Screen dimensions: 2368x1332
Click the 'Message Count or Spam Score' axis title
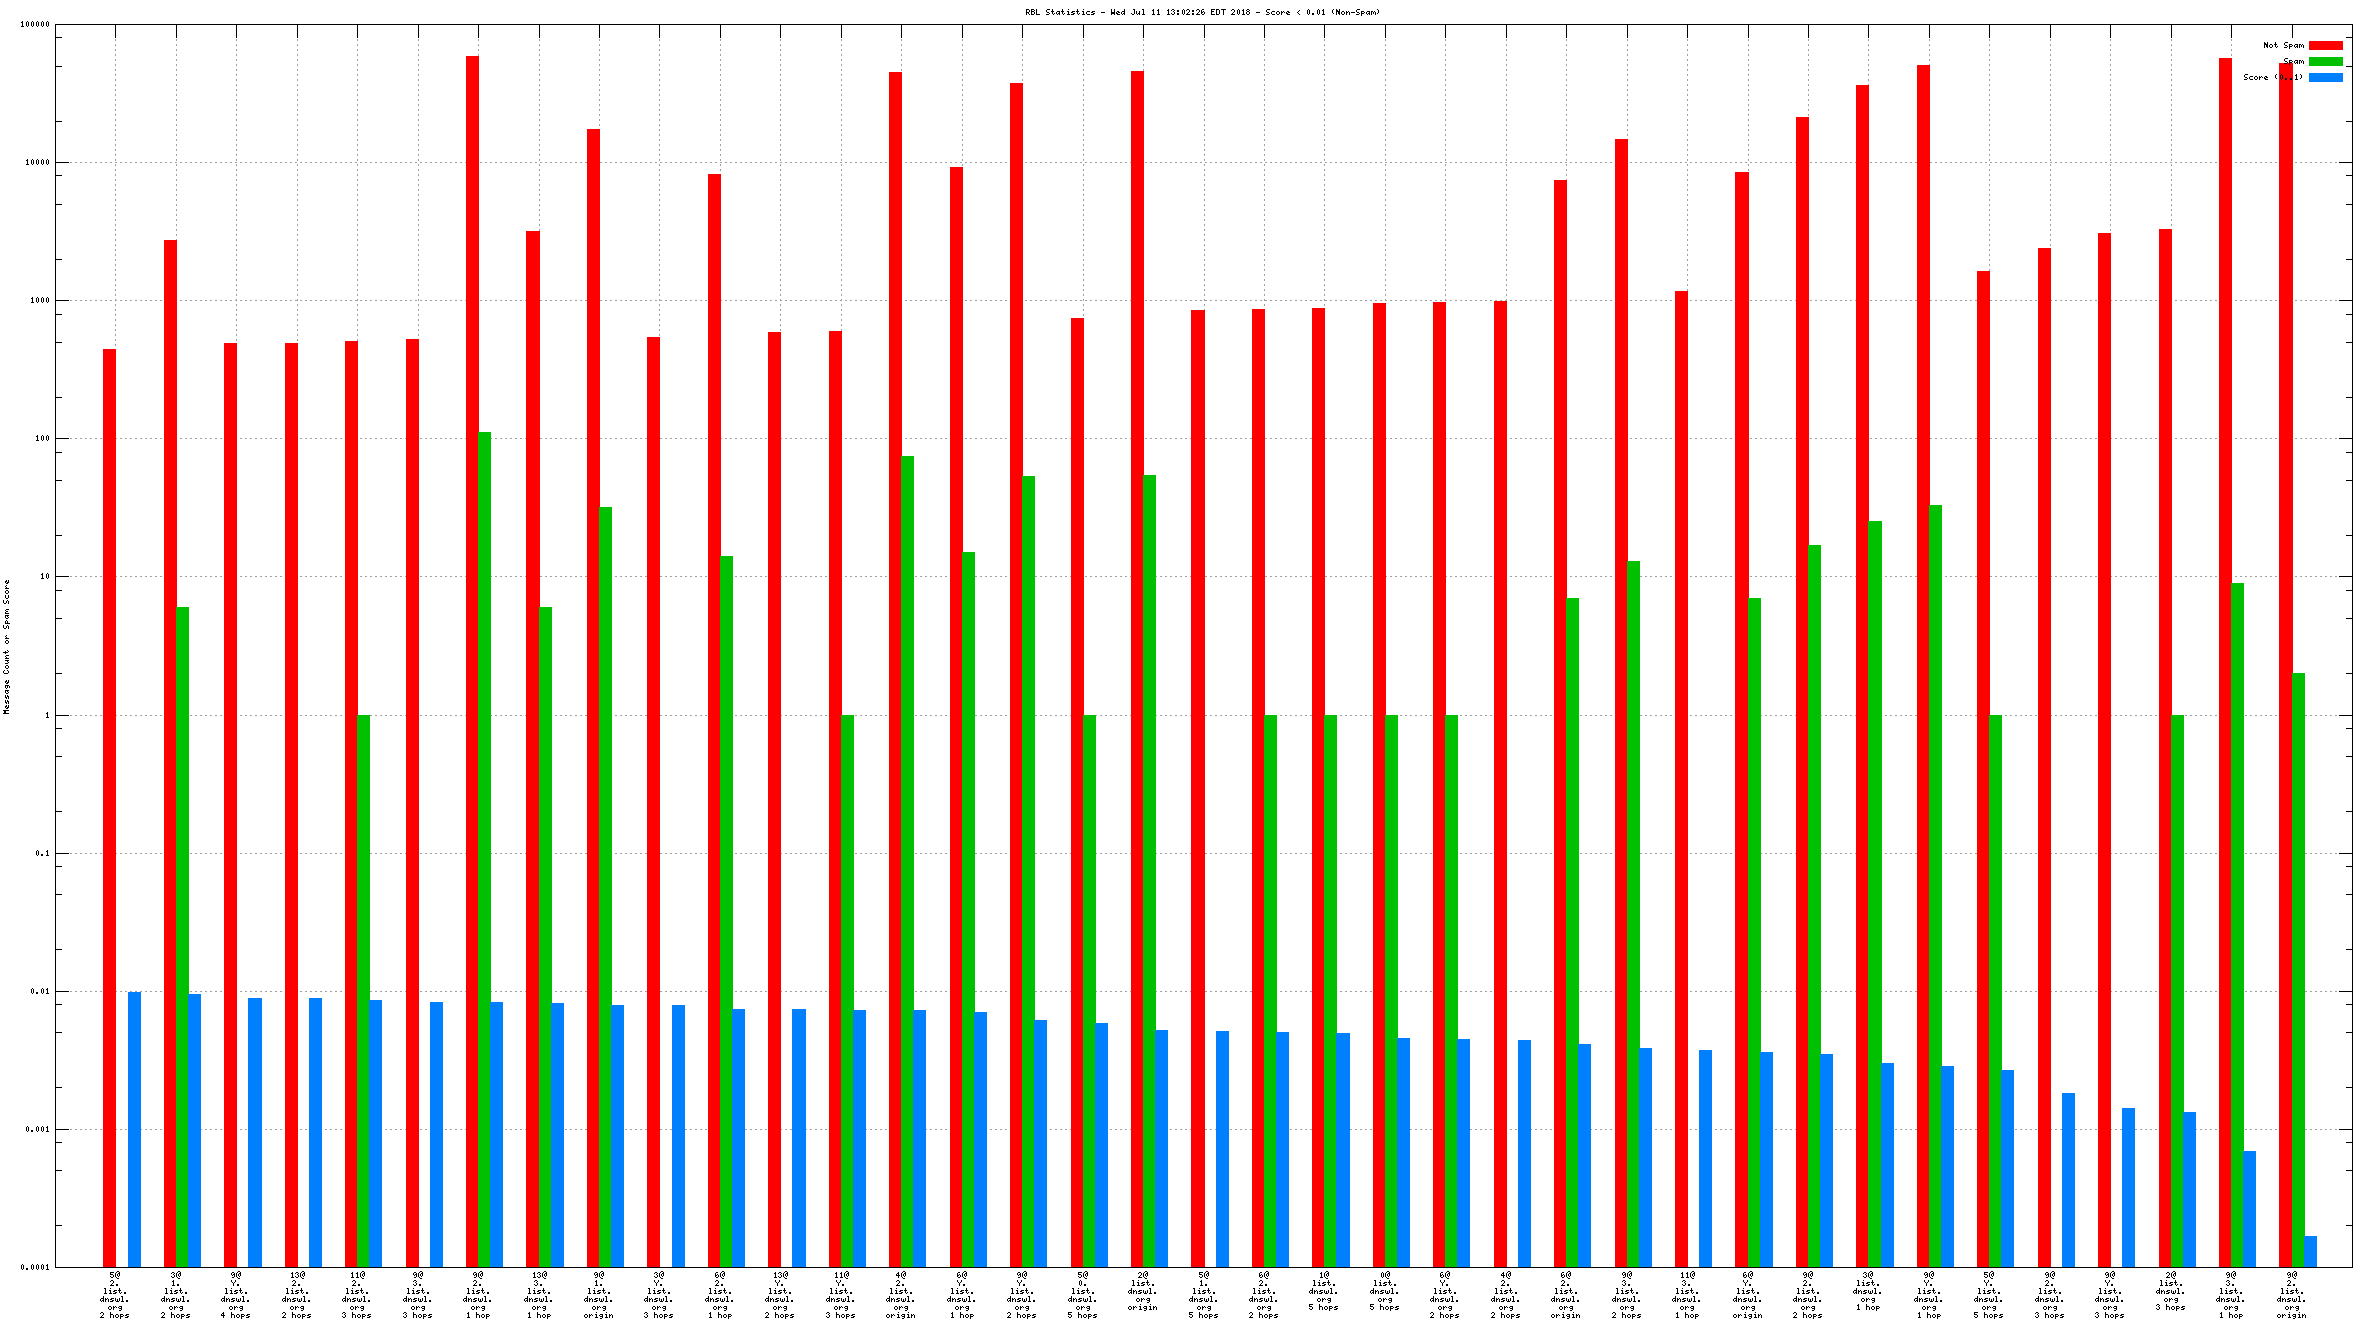click(6, 646)
